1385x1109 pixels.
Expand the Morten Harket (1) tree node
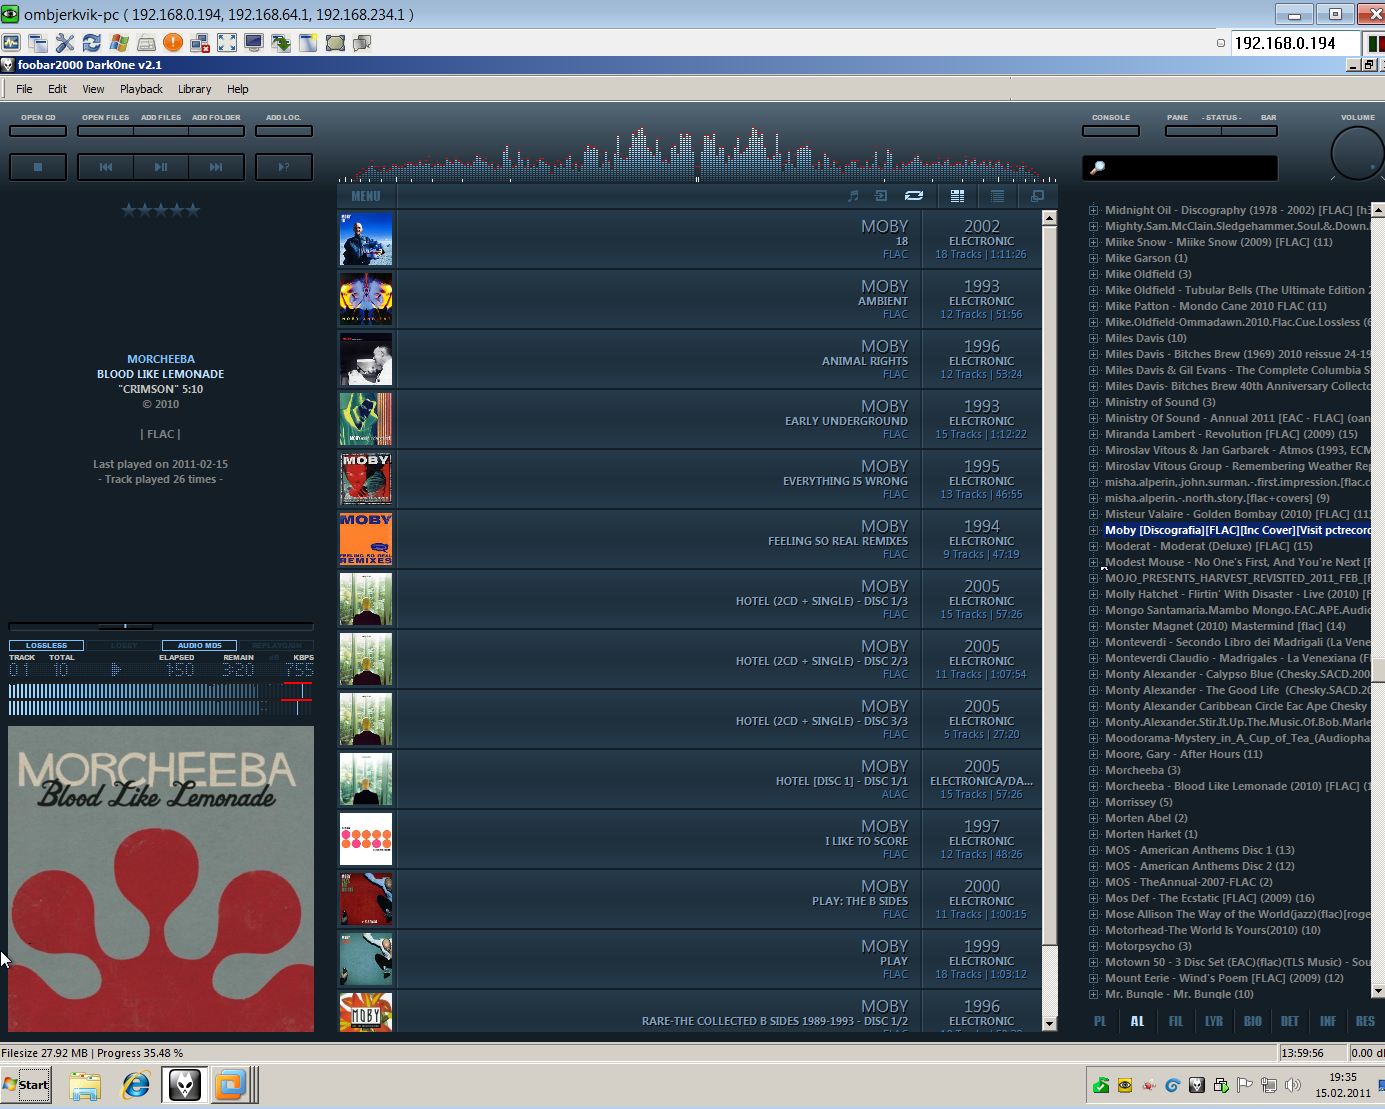coord(1093,834)
